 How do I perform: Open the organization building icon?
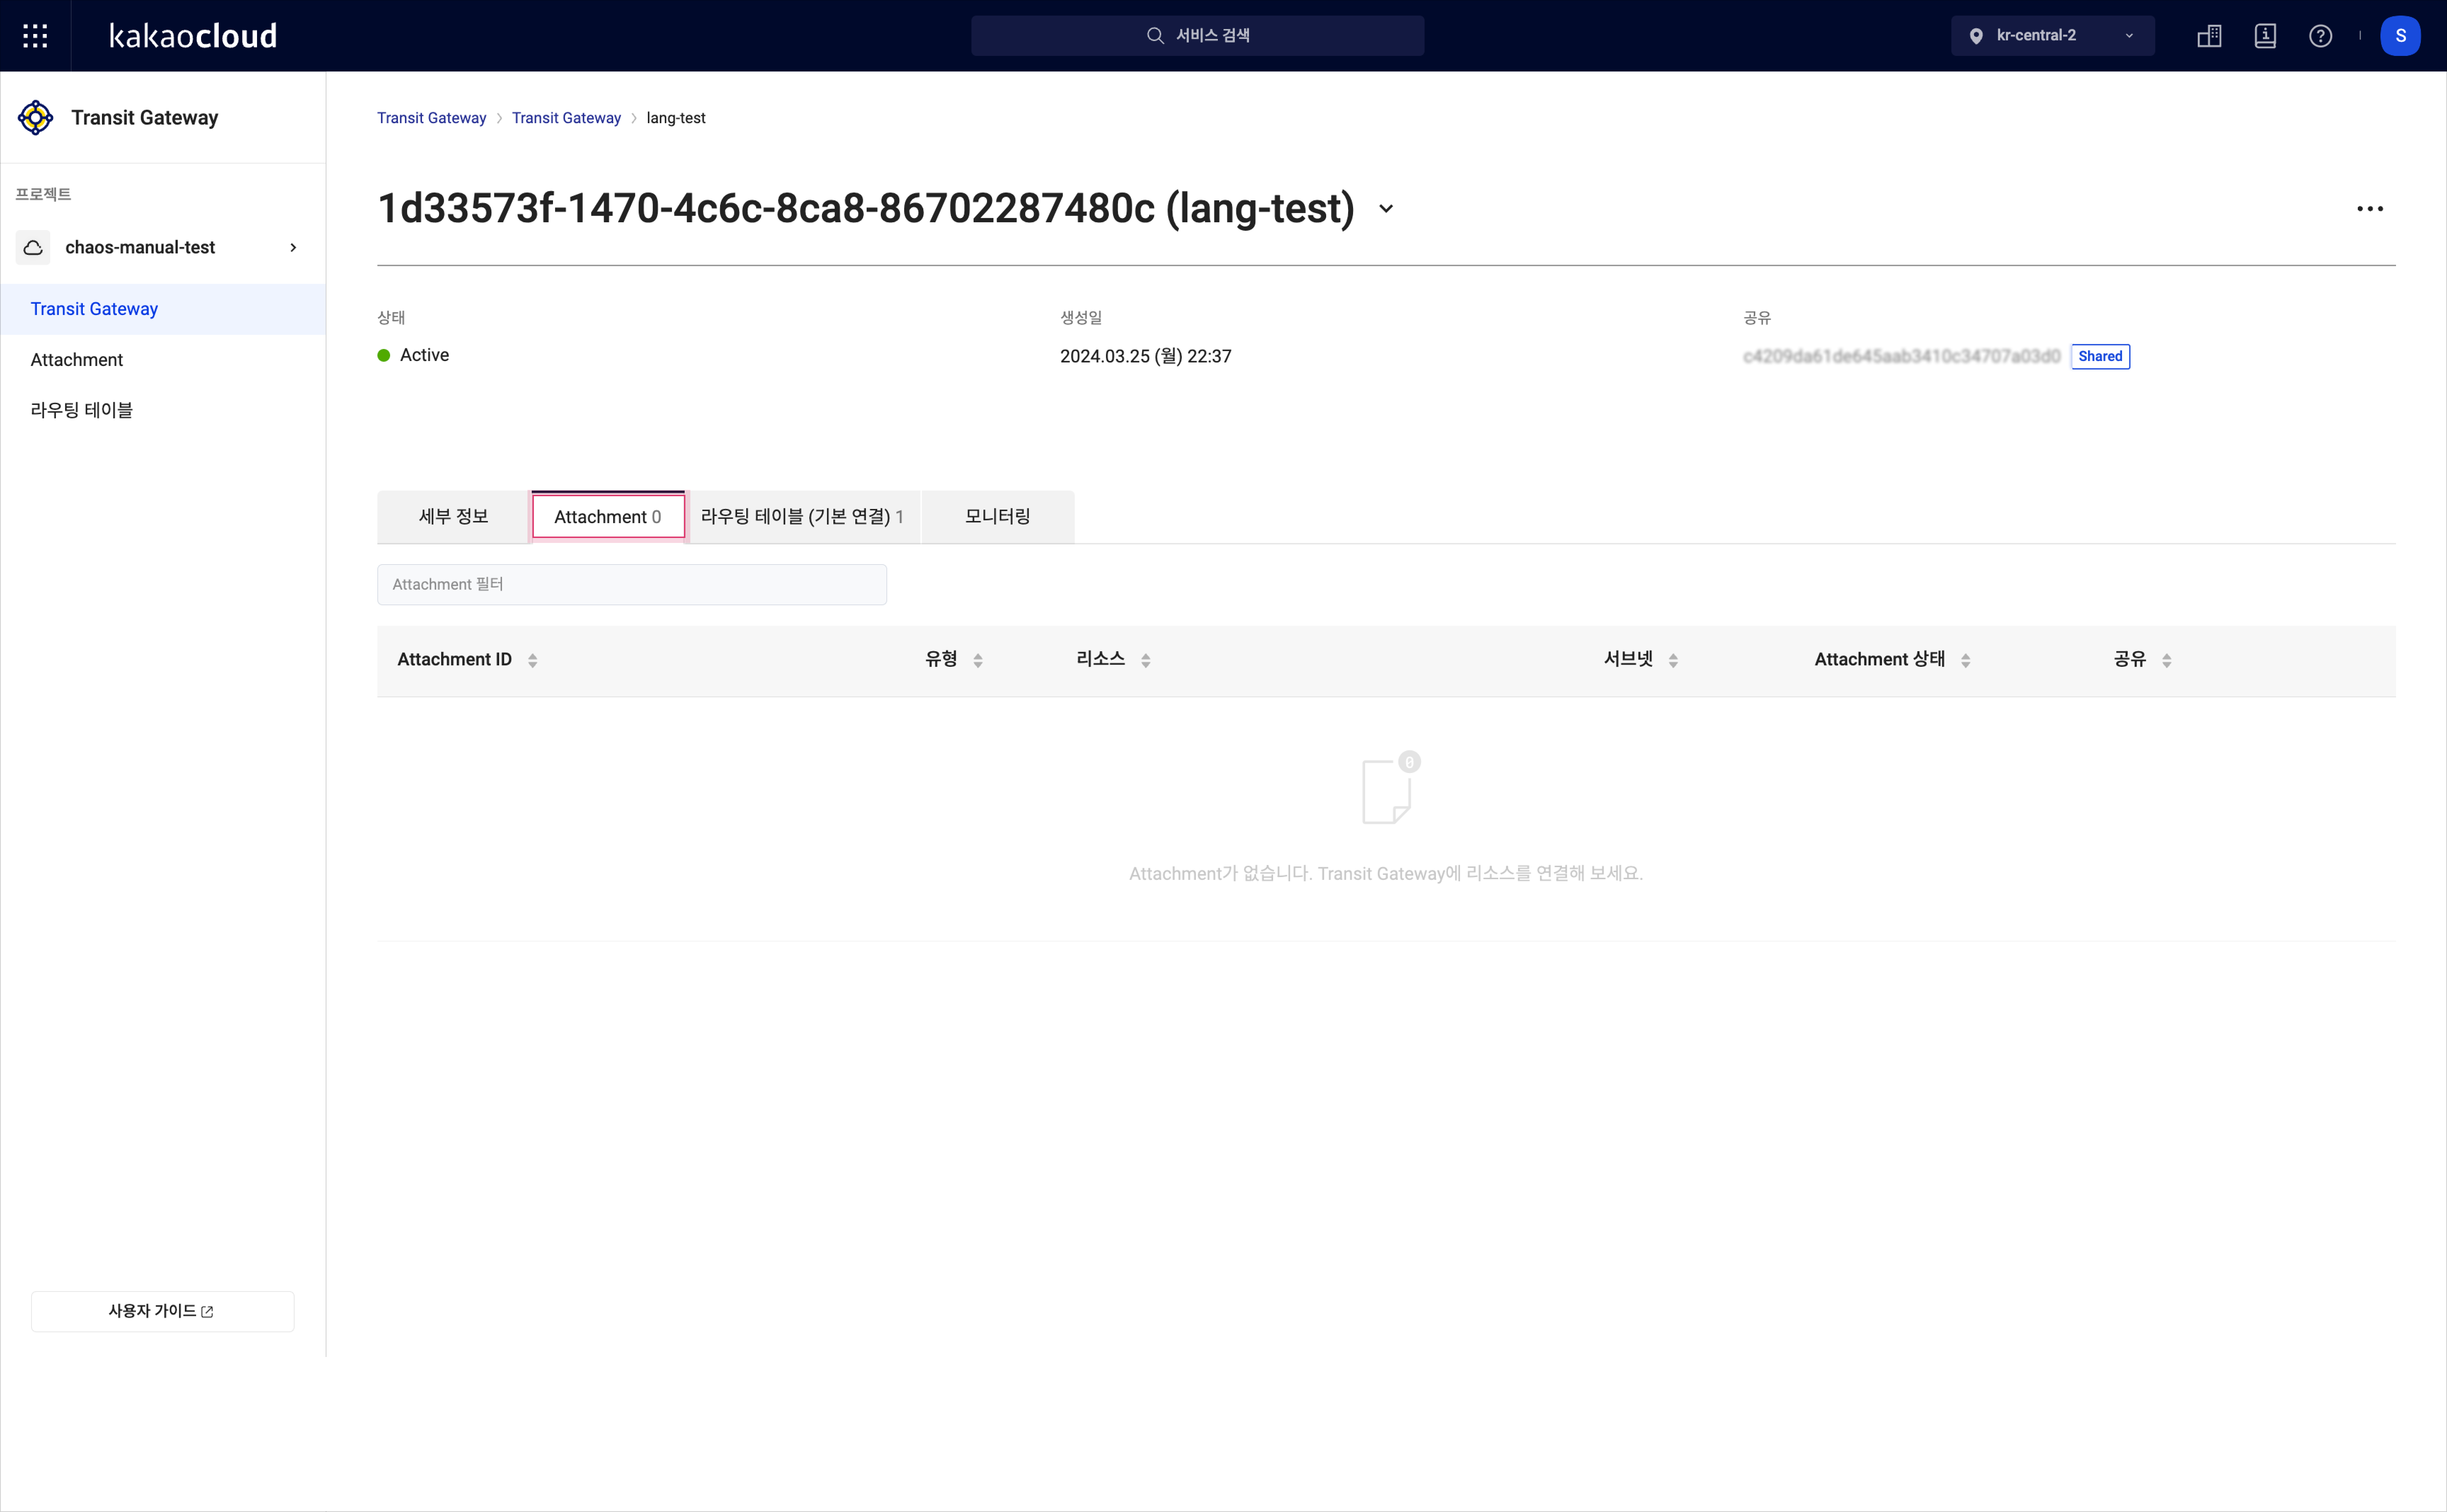tap(2209, 36)
